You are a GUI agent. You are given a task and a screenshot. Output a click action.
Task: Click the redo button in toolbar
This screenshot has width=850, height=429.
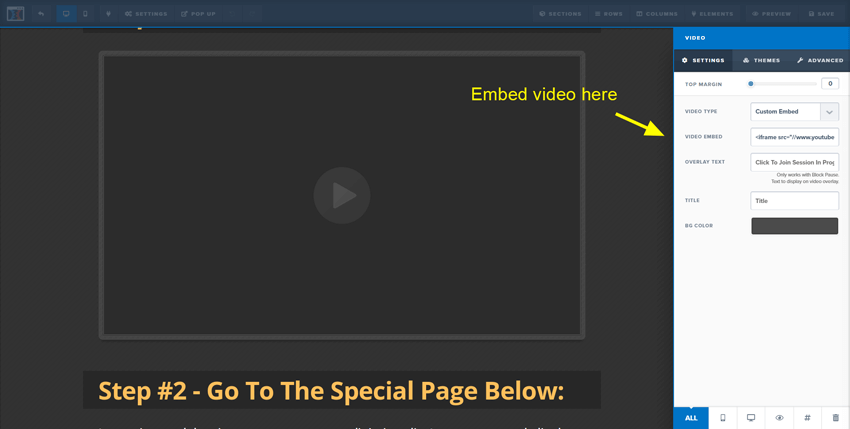252,14
